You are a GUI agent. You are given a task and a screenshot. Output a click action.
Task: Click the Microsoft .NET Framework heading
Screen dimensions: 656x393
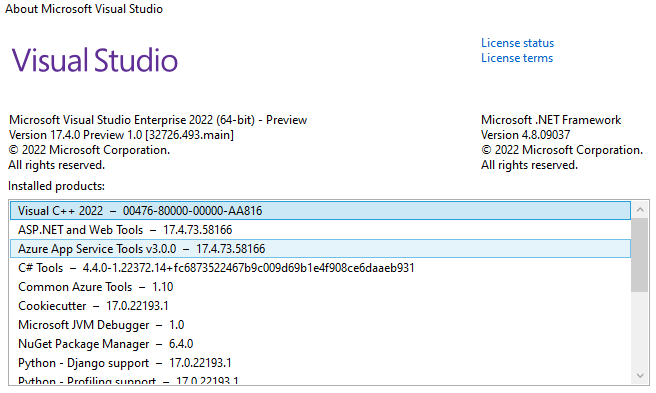[x=551, y=120]
